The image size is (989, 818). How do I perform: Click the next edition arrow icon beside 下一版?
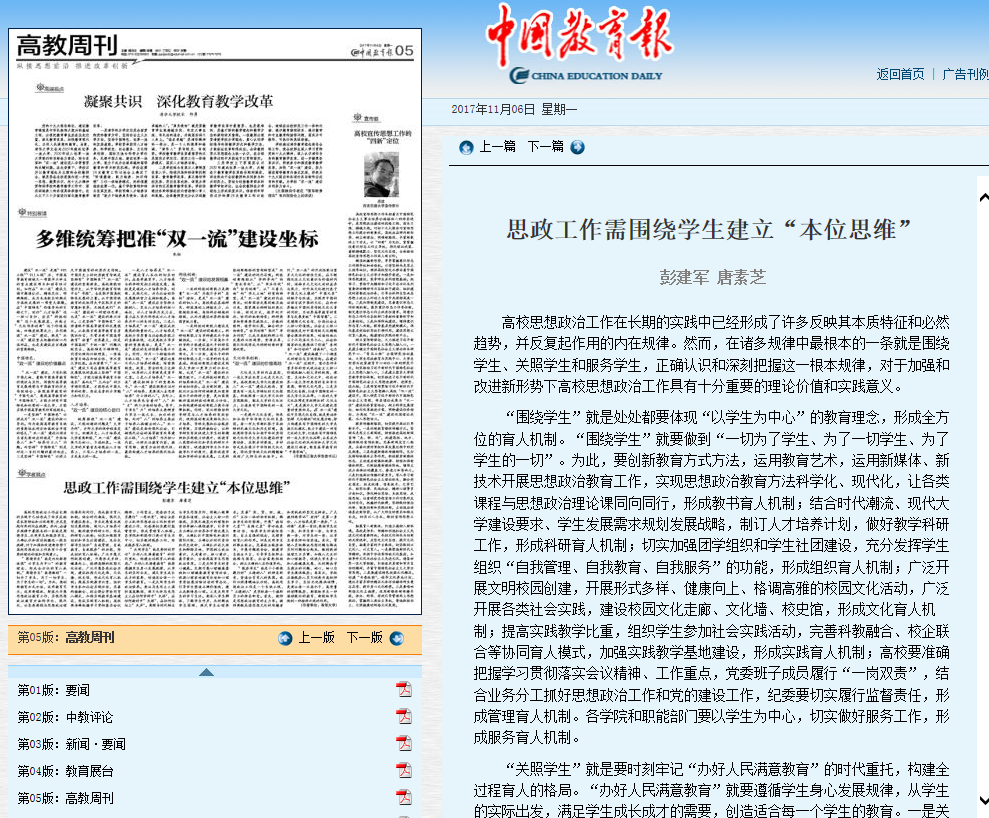pyautogui.click(x=397, y=638)
